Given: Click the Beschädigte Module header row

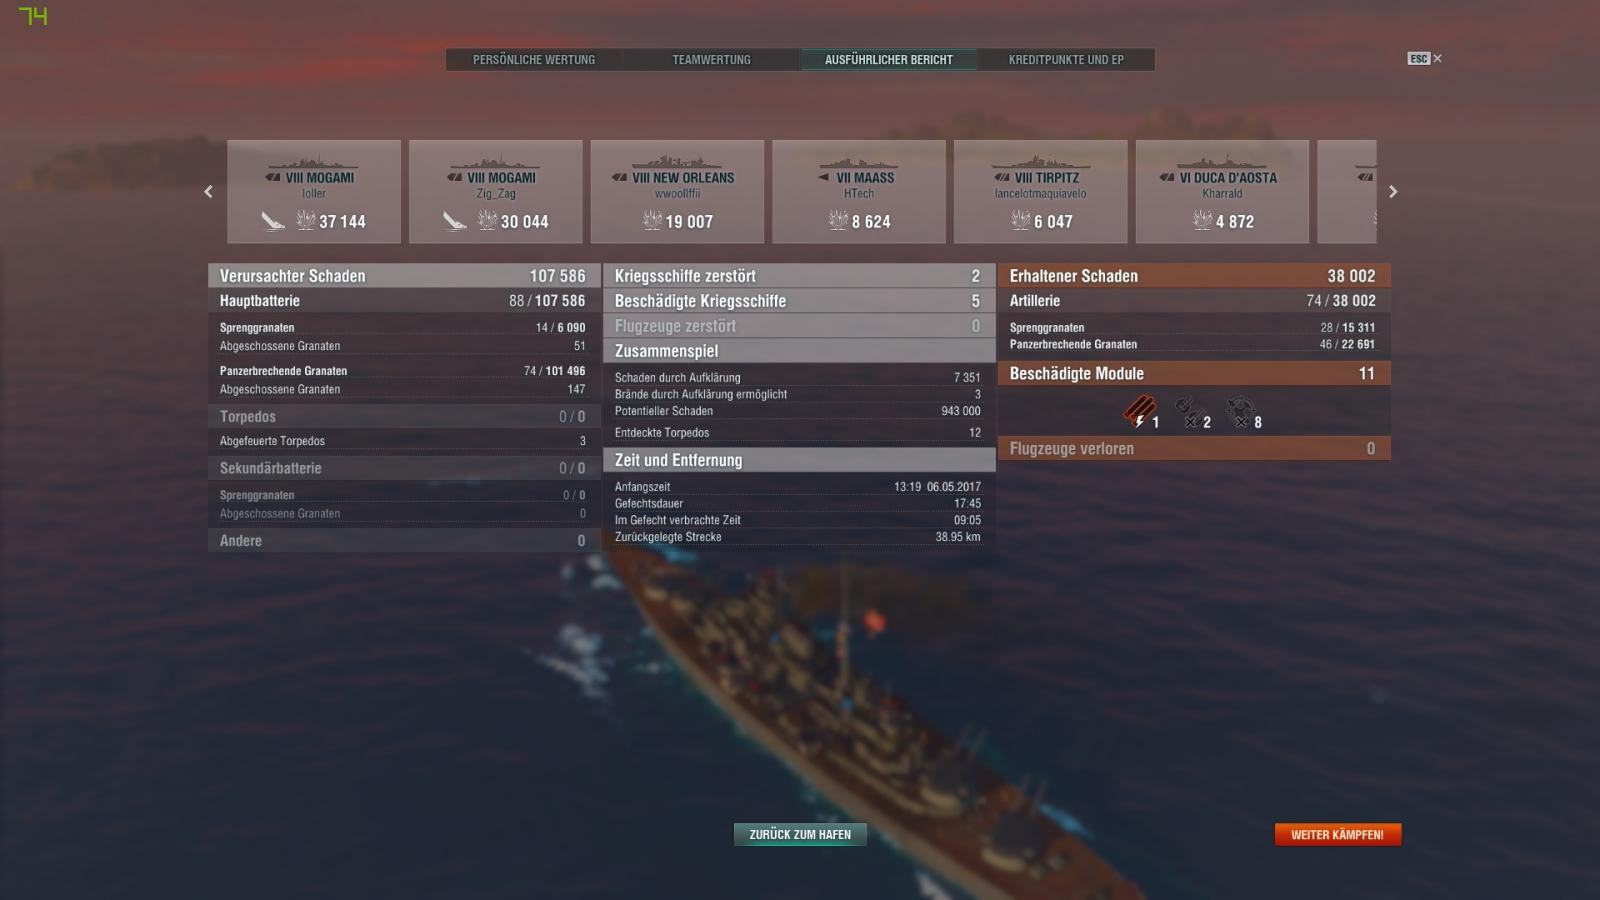Looking at the screenshot, I should (x=1193, y=374).
